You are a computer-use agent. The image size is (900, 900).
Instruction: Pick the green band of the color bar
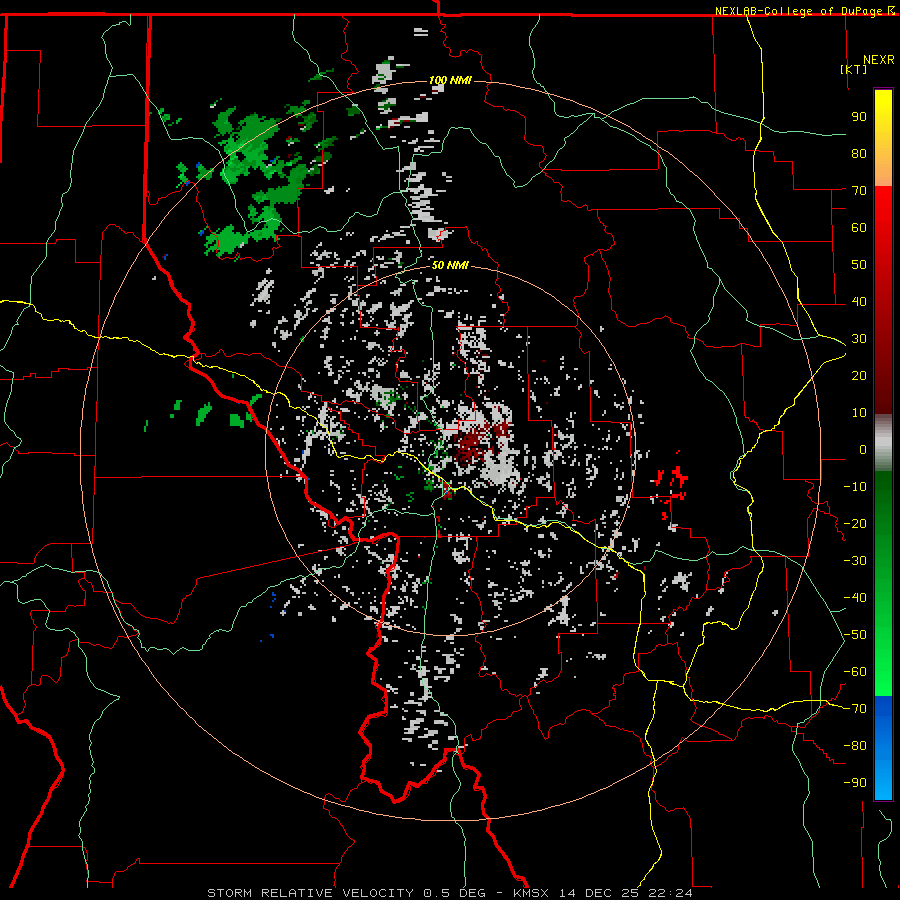(883, 583)
